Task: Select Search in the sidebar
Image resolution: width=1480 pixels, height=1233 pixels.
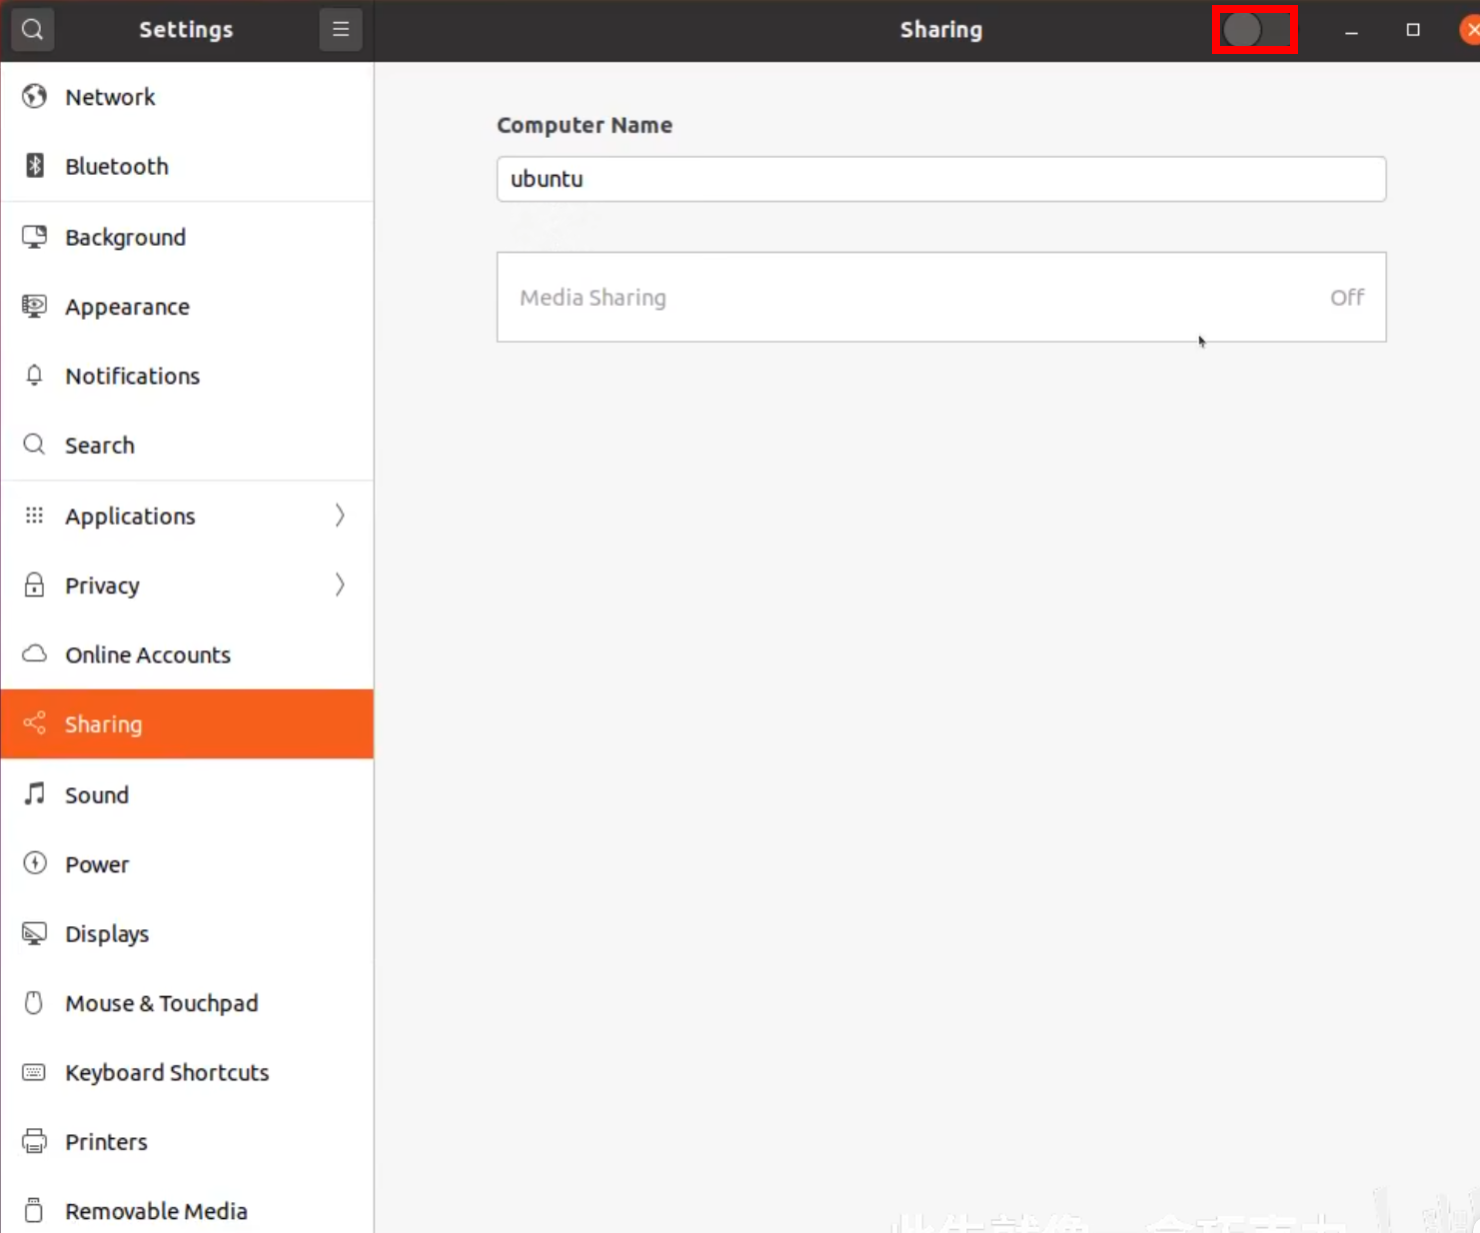Action: point(187,444)
